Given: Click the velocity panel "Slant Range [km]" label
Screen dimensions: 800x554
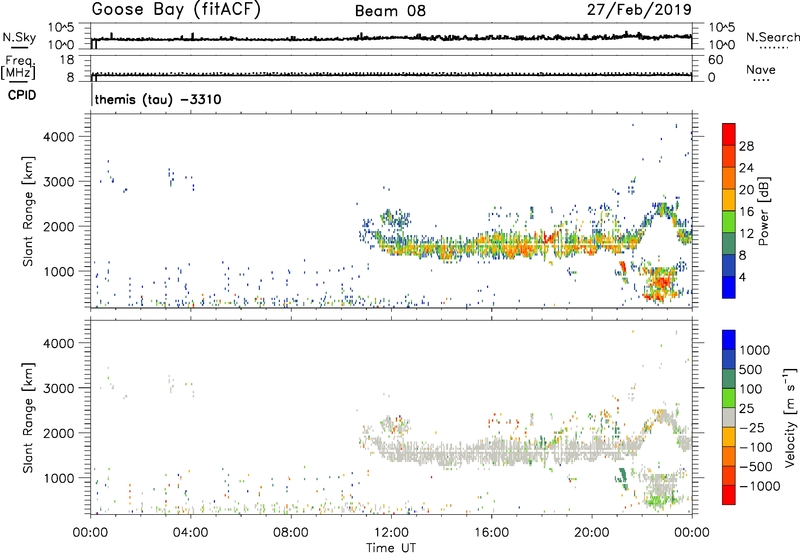Looking at the screenshot, I should click(29, 417).
